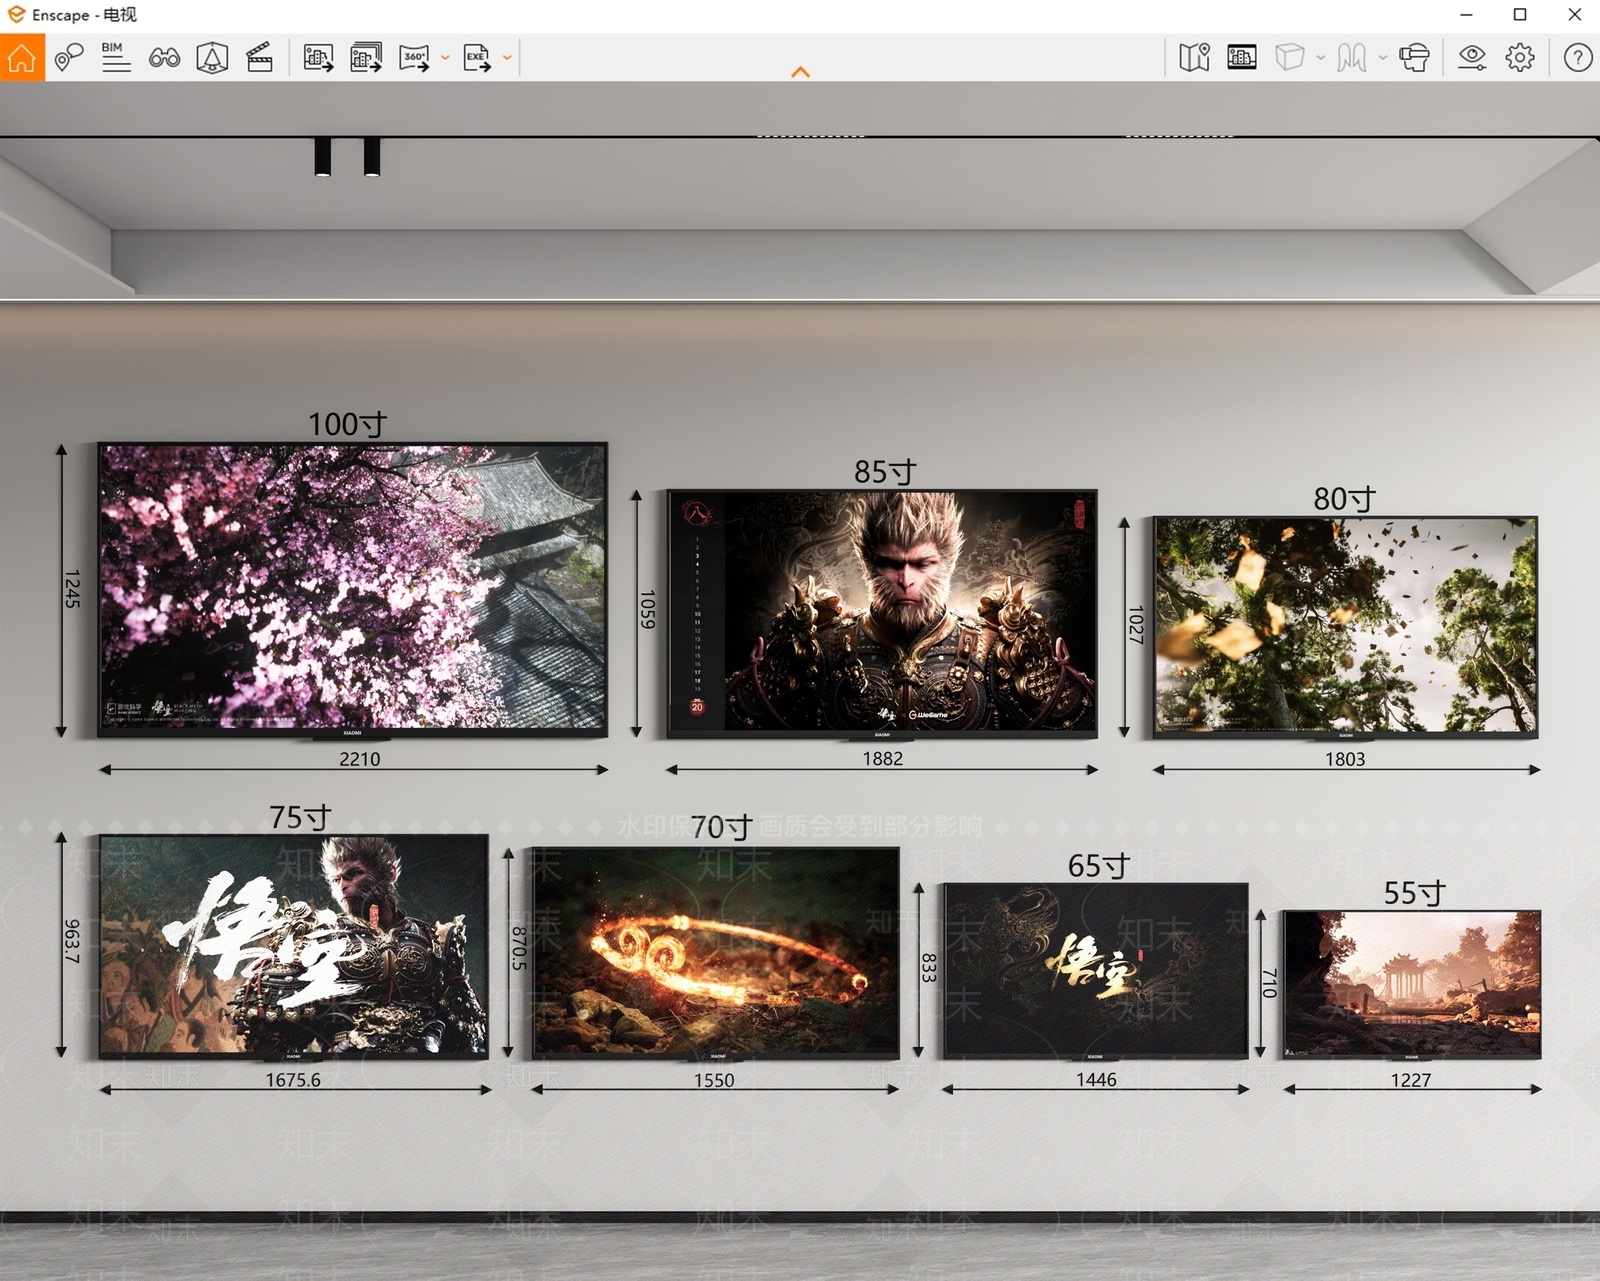Collapse the toolbar with the orange chevron

point(800,72)
